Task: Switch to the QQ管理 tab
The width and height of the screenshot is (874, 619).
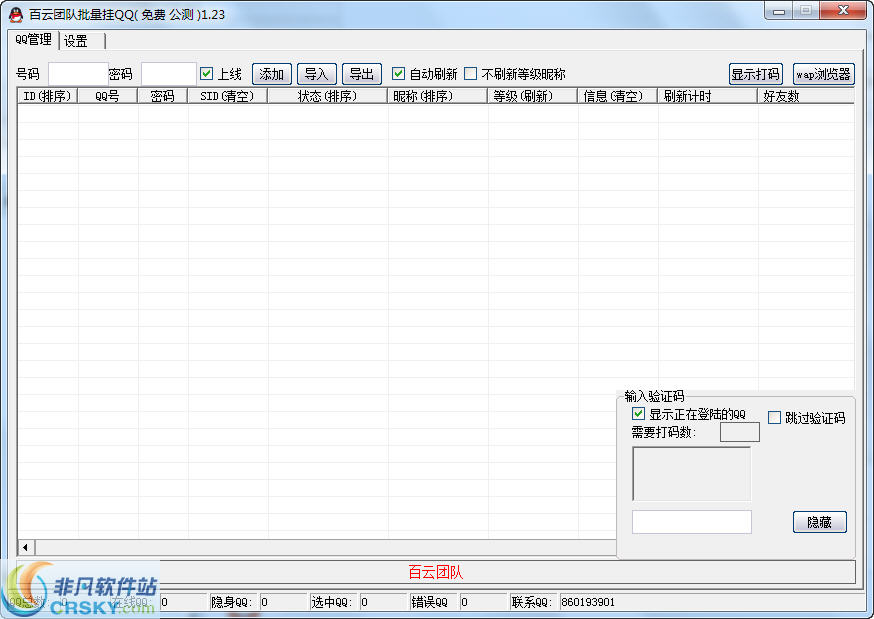Action: coord(33,40)
